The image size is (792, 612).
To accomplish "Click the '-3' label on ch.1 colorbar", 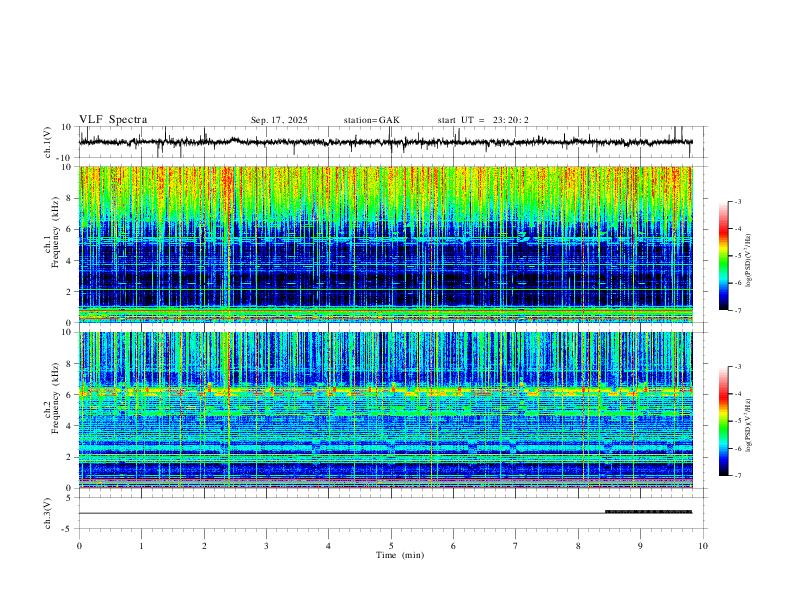I will click(x=737, y=201).
